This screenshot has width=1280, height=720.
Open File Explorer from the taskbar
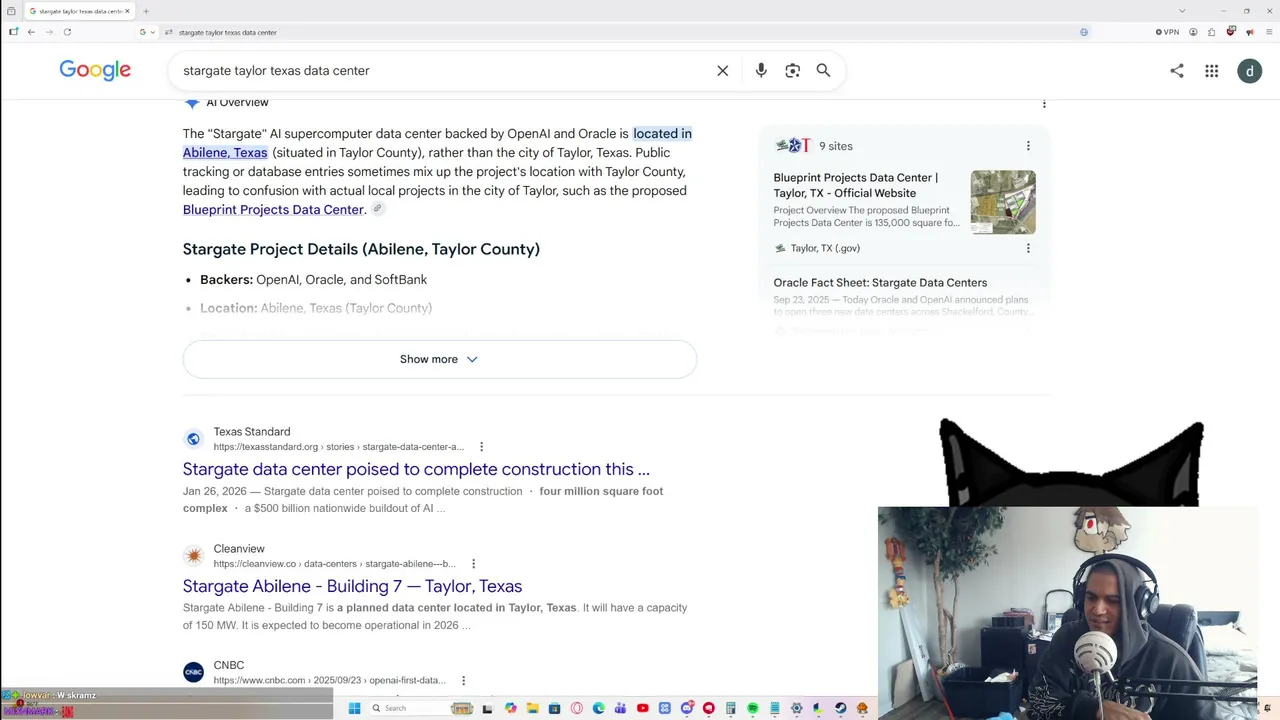tap(533, 708)
